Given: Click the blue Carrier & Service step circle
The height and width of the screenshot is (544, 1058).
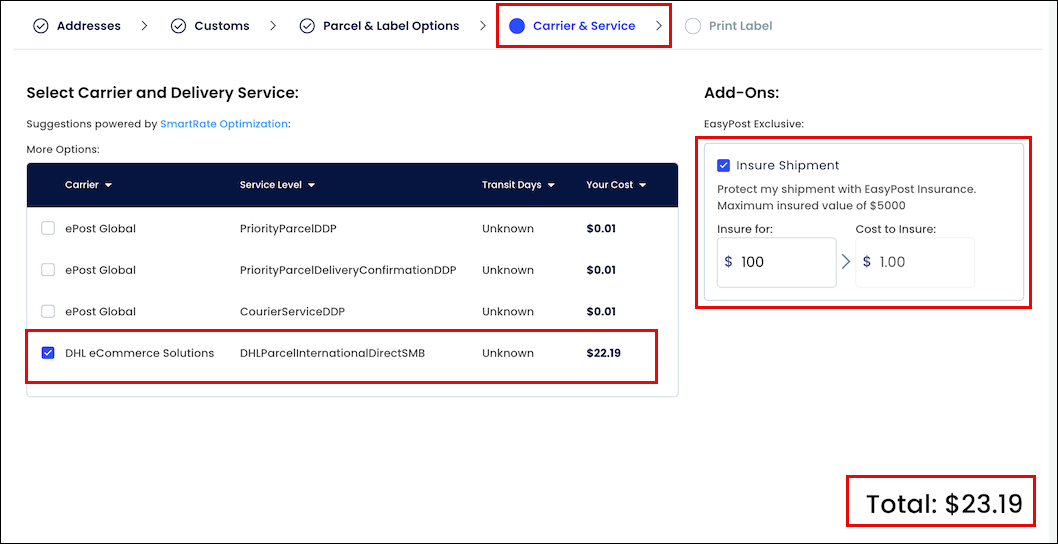Looking at the screenshot, I should pyautogui.click(x=517, y=26).
